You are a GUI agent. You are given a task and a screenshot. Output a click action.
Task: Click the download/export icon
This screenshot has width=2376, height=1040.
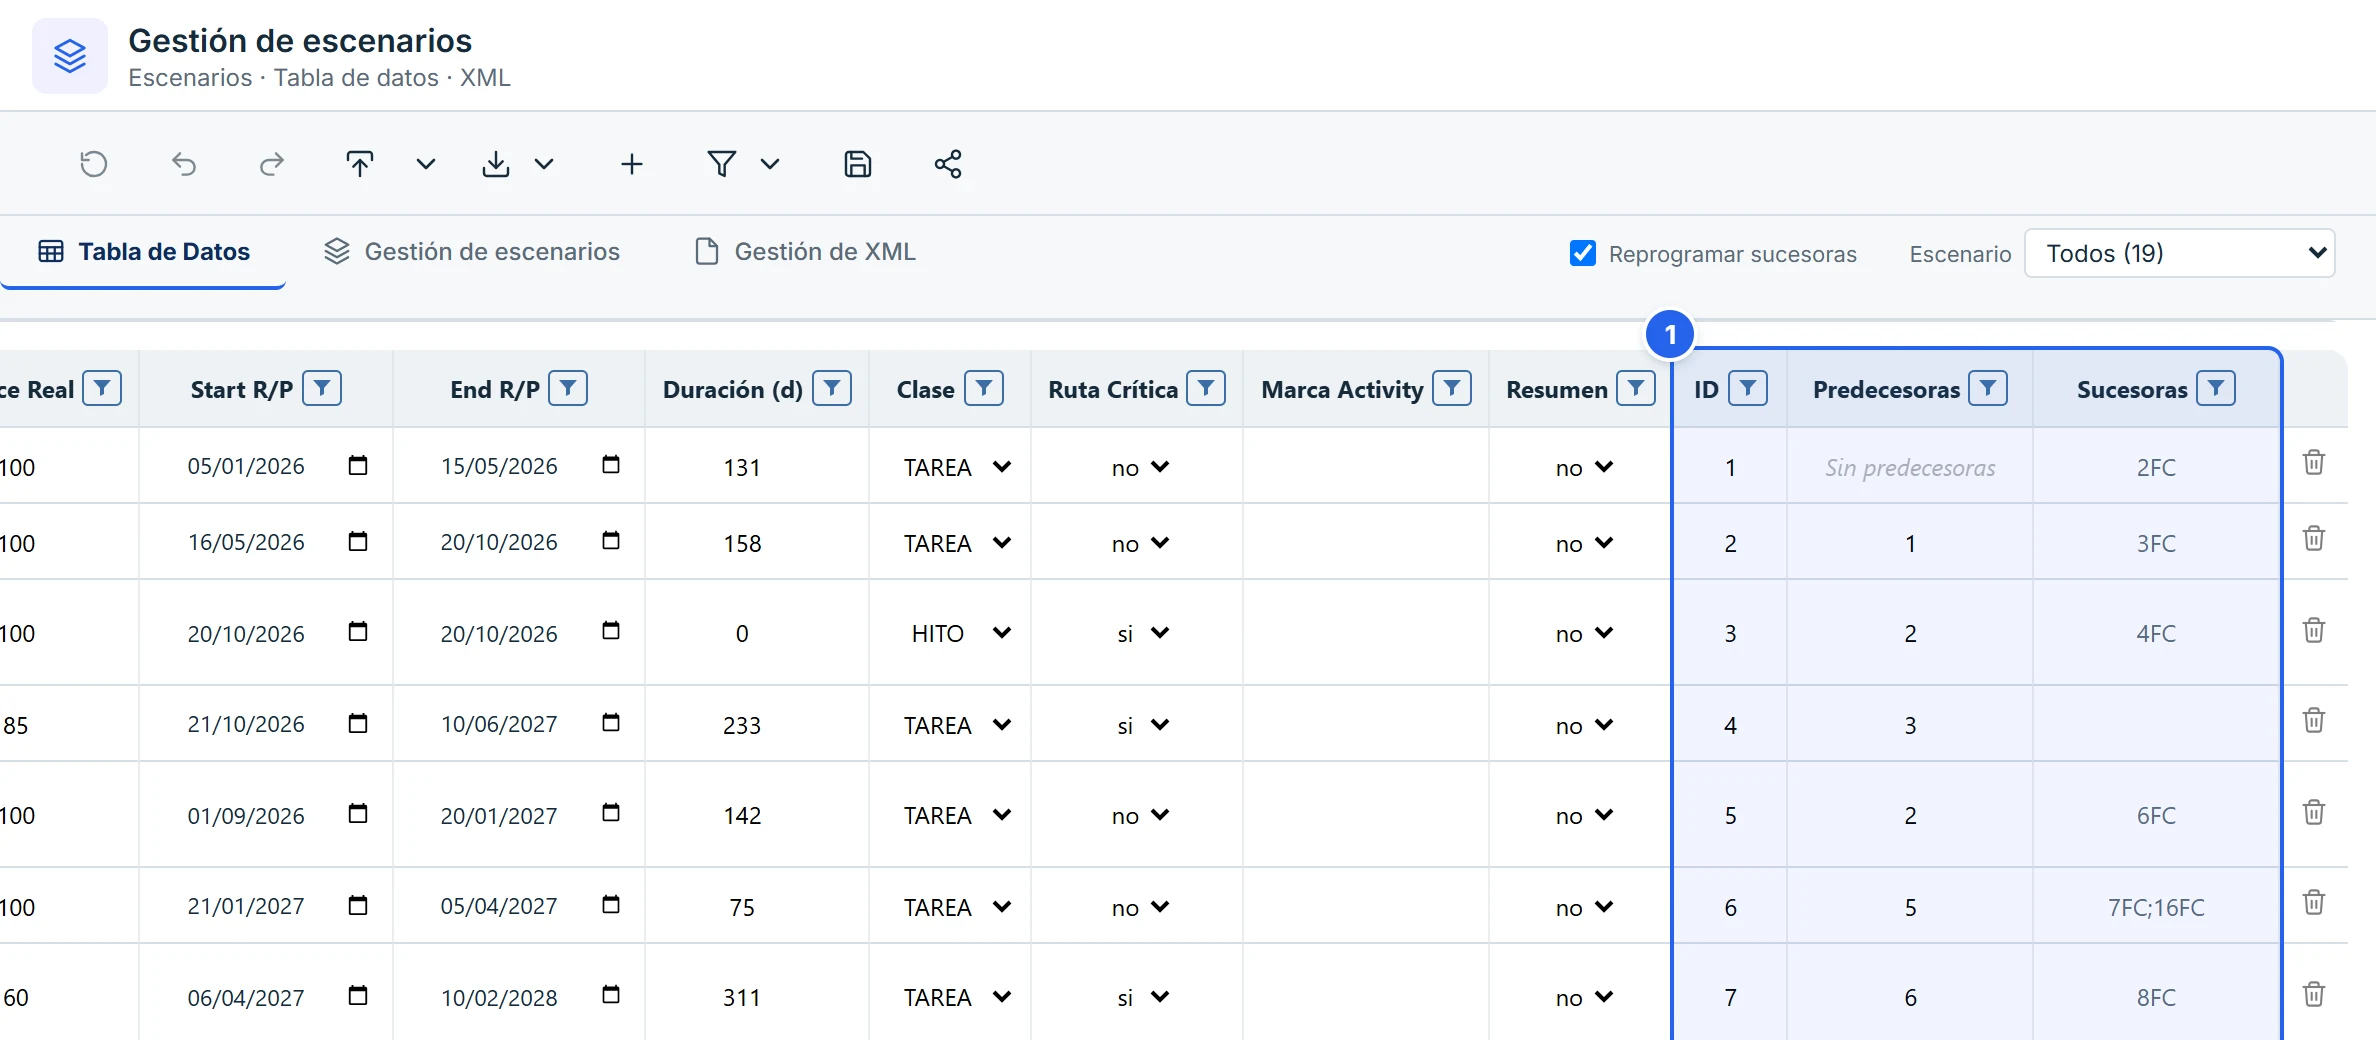(x=496, y=164)
